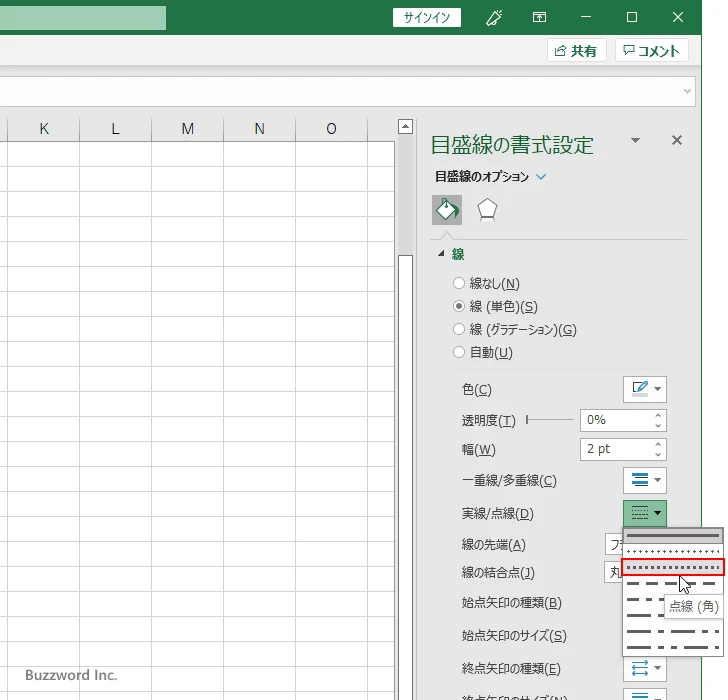Click the 共有 share button

(x=576, y=51)
